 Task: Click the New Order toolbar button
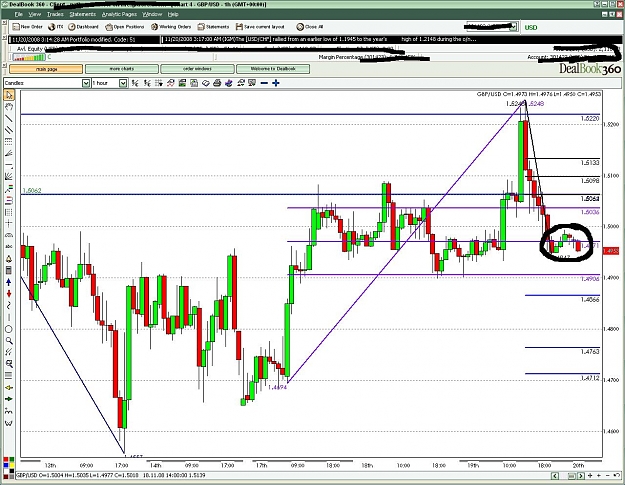pyautogui.click(x=27, y=27)
